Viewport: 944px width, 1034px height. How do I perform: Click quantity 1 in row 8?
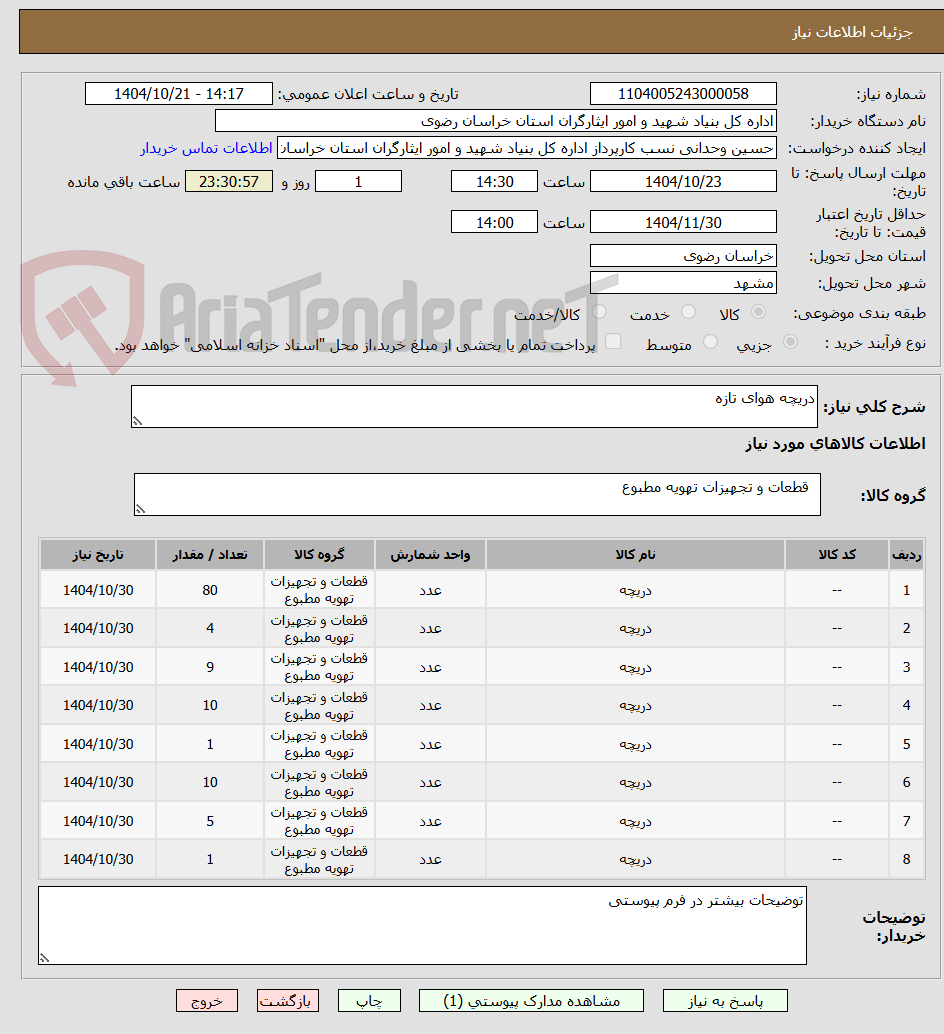[x=210, y=859]
